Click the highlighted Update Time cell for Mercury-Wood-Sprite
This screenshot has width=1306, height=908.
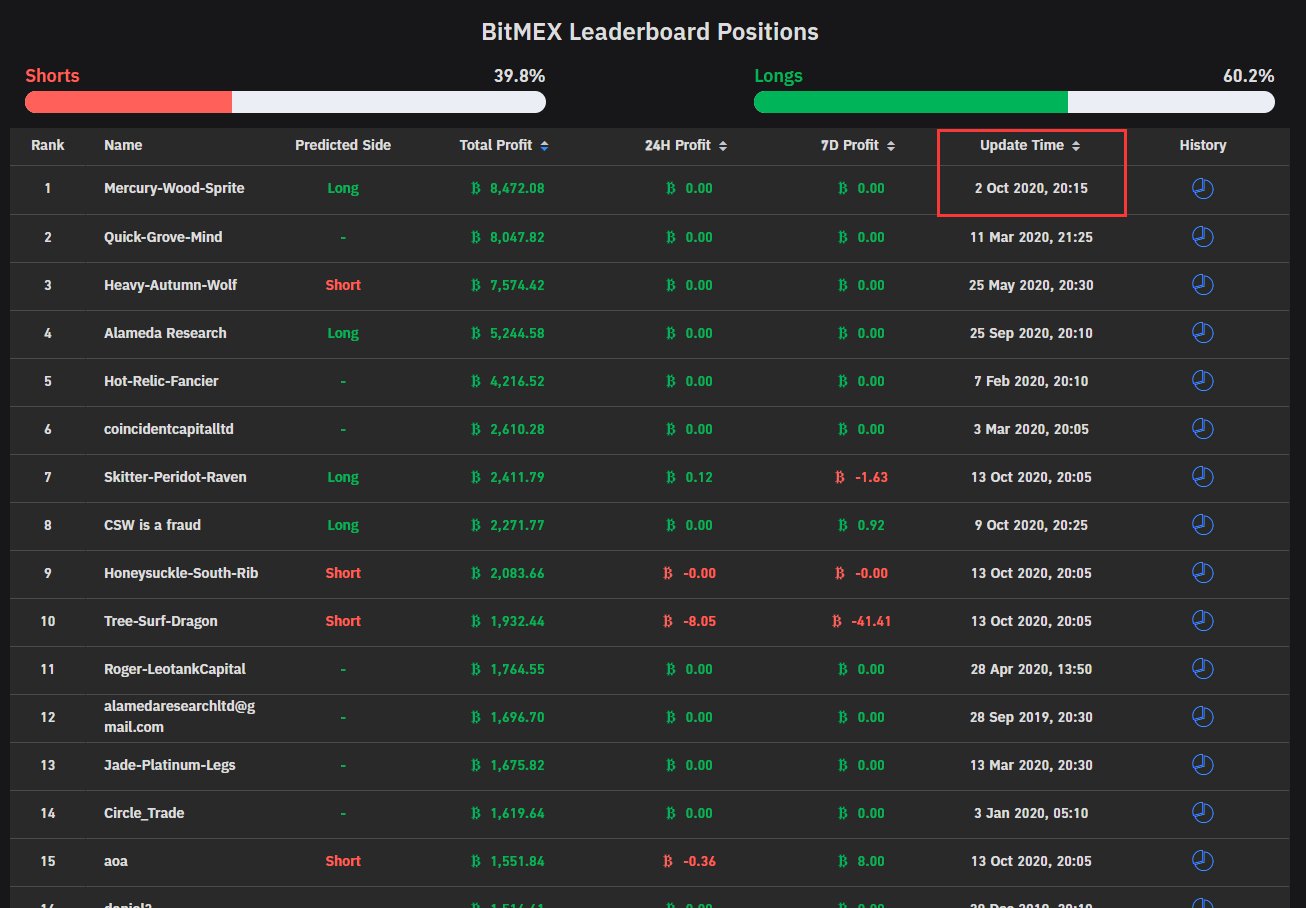[x=1031, y=188]
